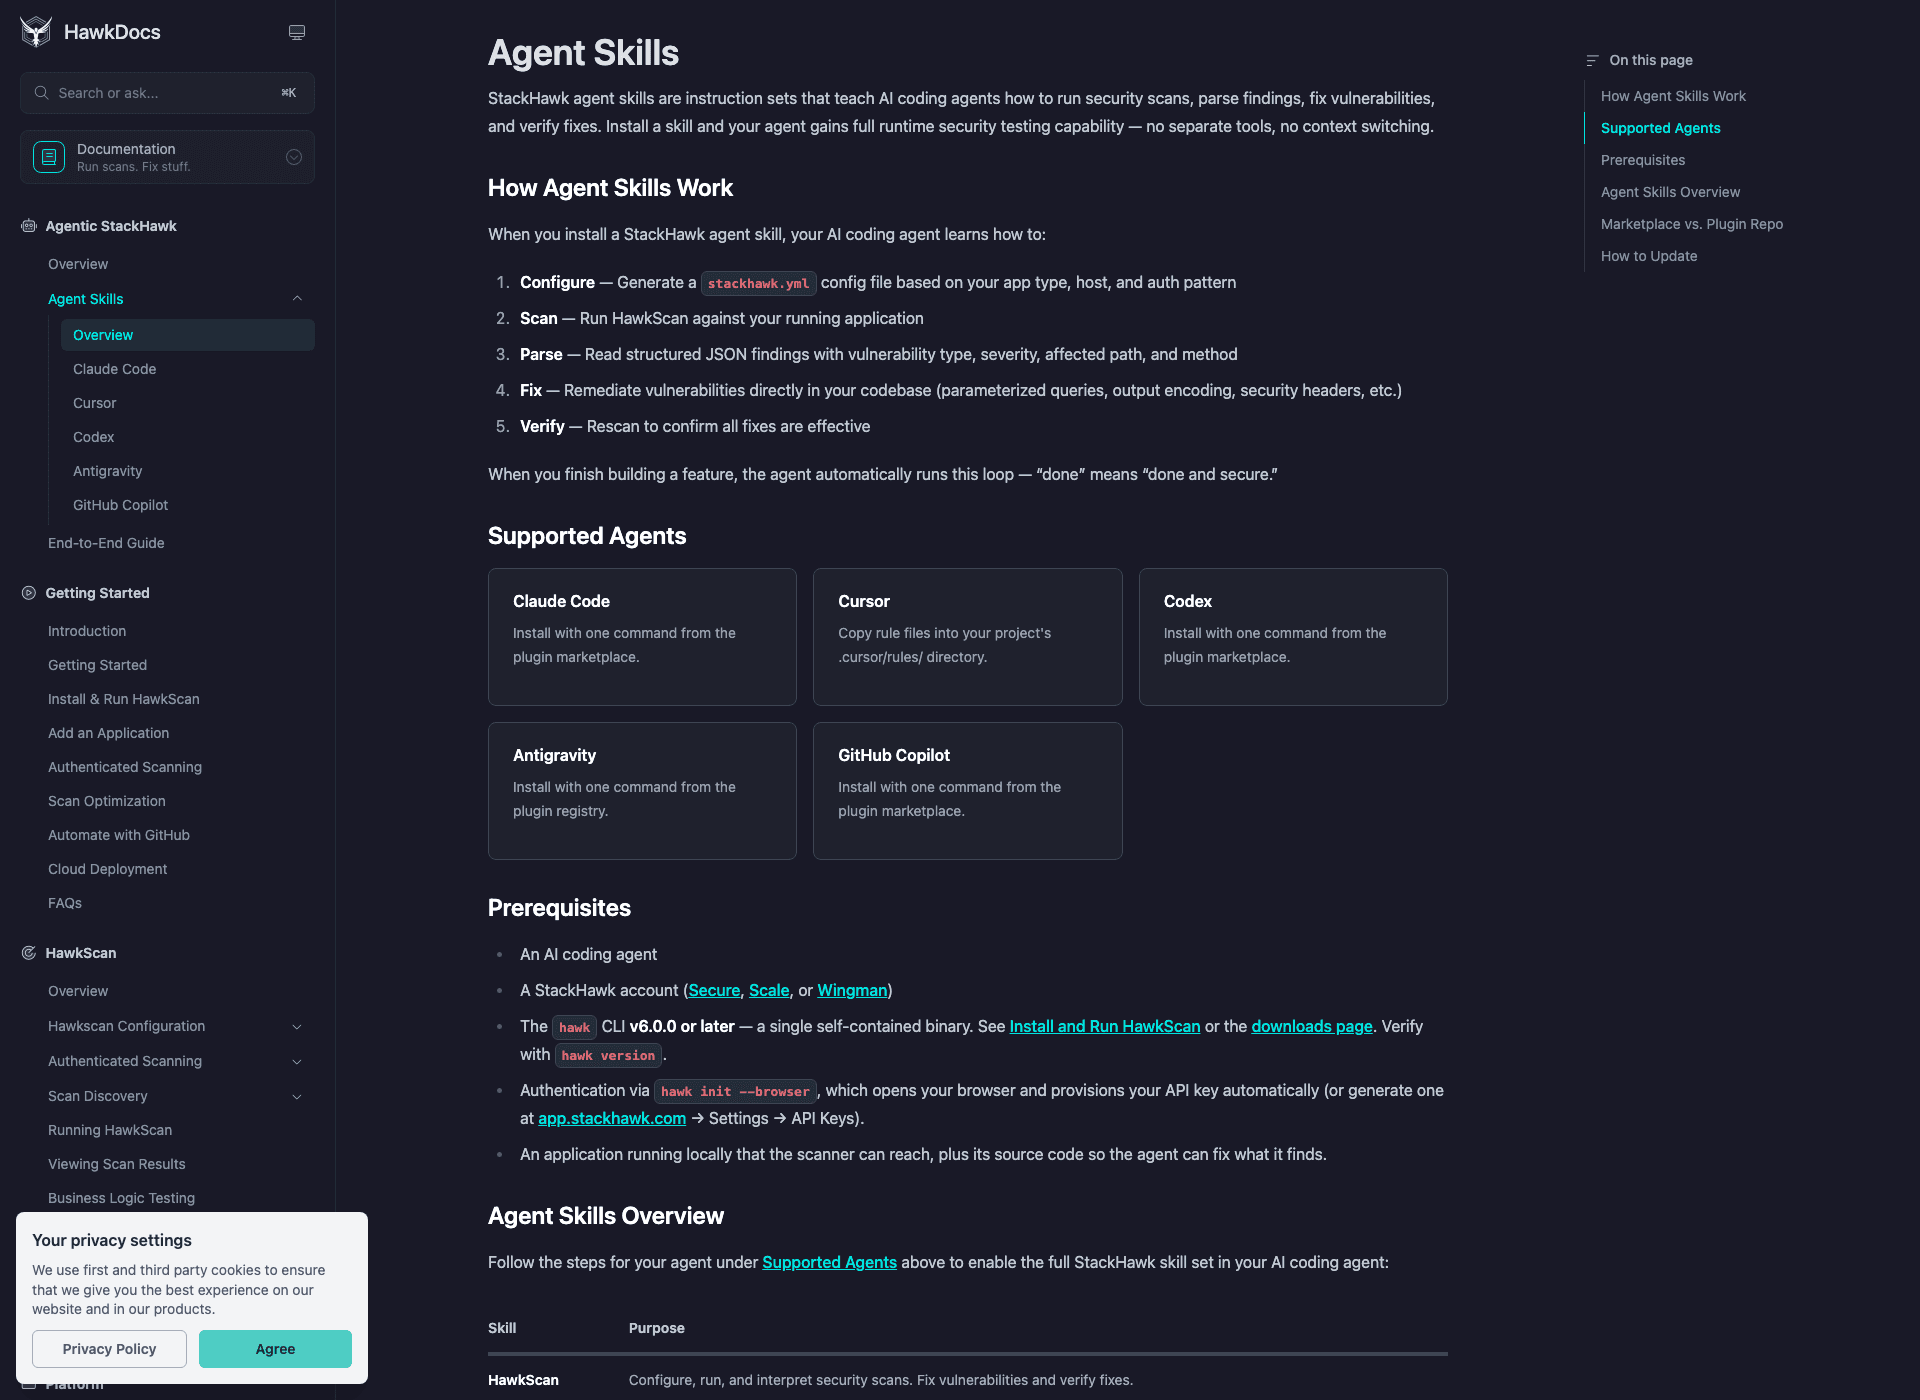1920x1400 pixels.
Task: Click the On this page list icon
Action: coord(1592,60)
